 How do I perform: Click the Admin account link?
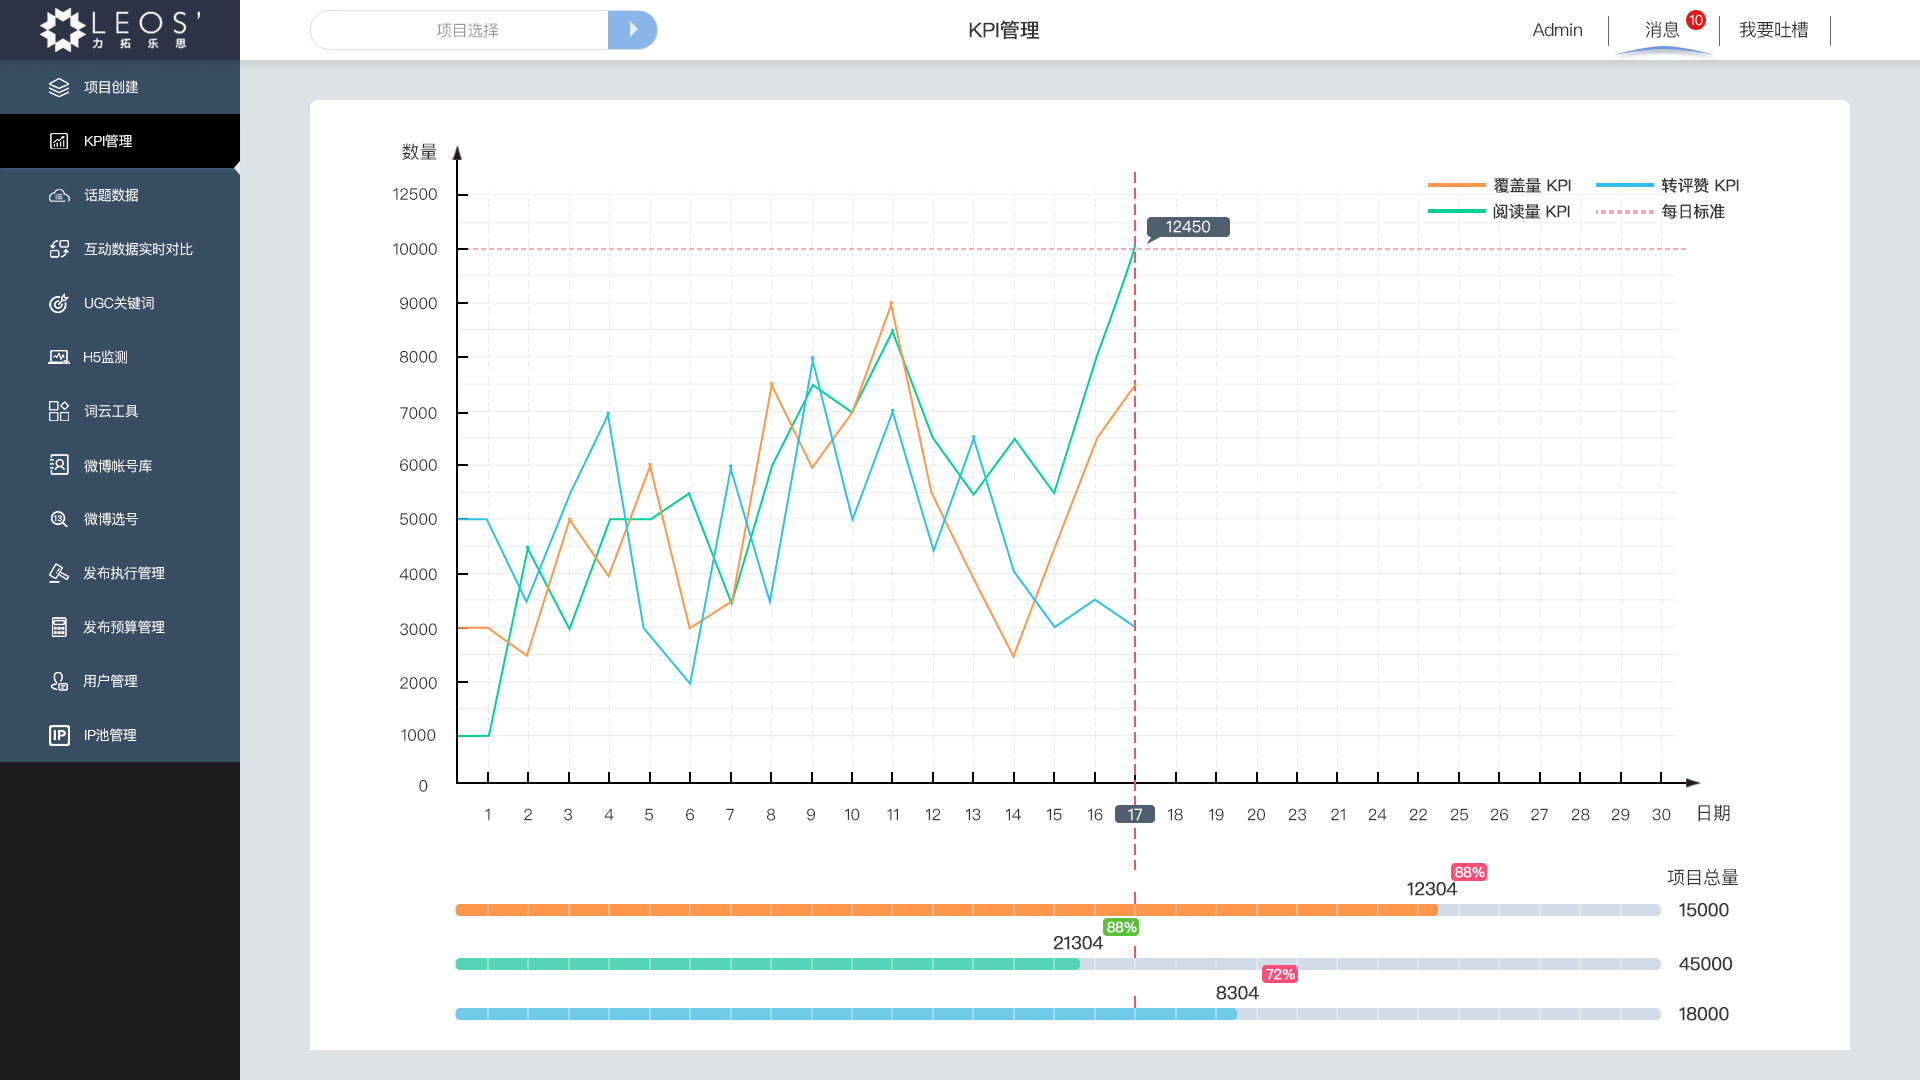1557,30
